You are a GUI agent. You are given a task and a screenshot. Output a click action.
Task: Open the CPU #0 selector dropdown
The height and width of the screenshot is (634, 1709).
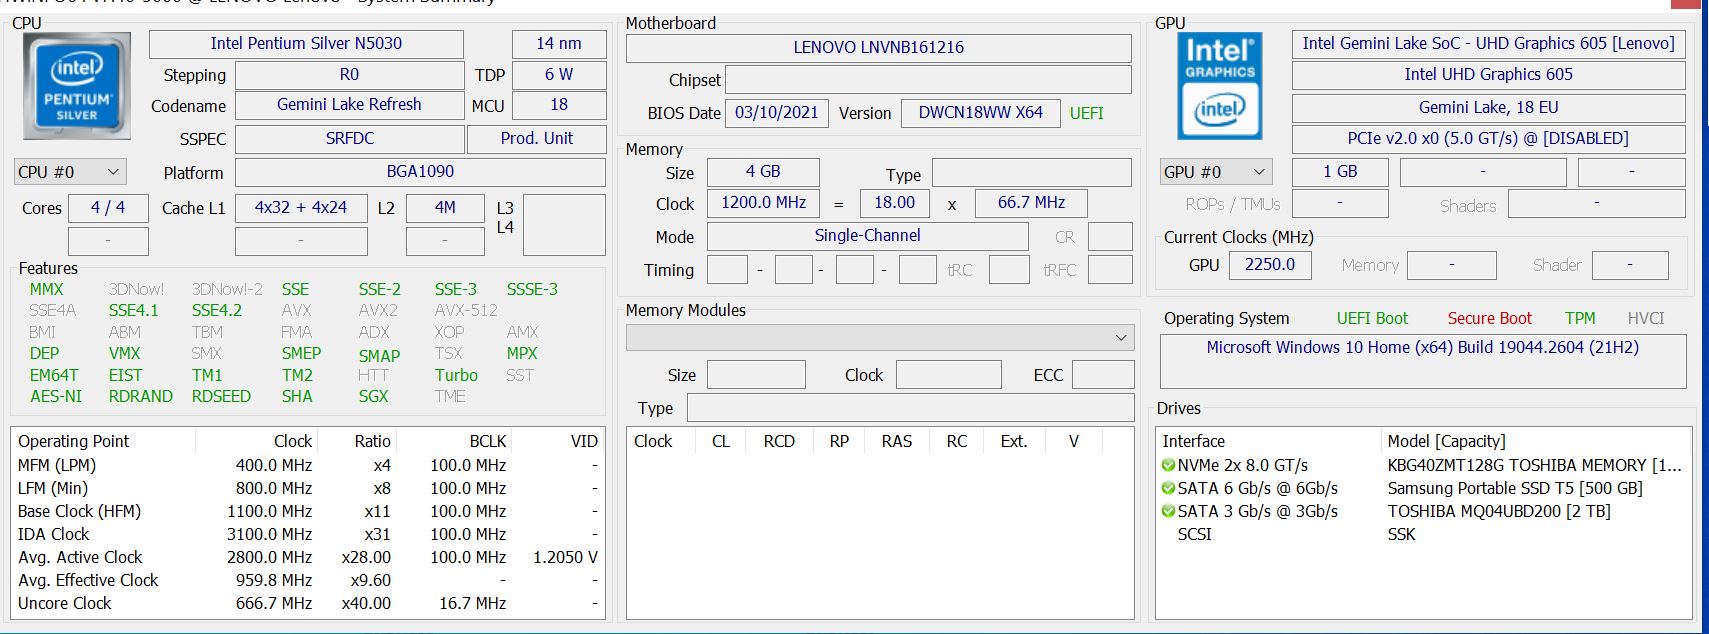(70, 172)
